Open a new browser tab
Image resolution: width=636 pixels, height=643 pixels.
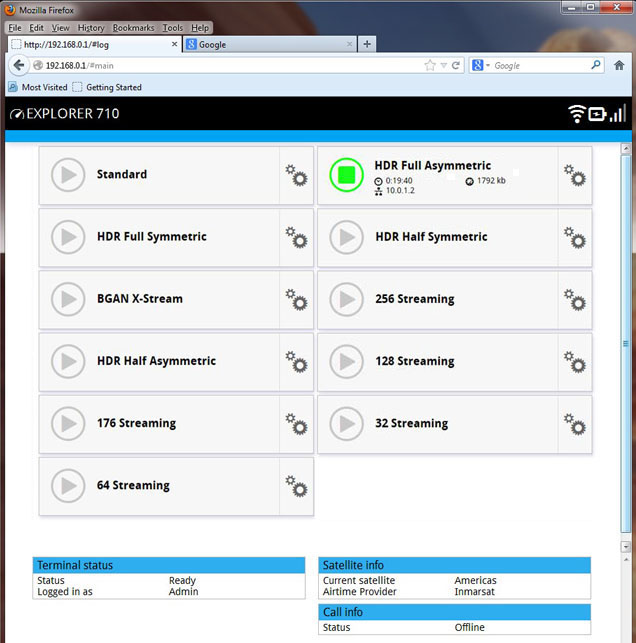(x=367, y=44)
